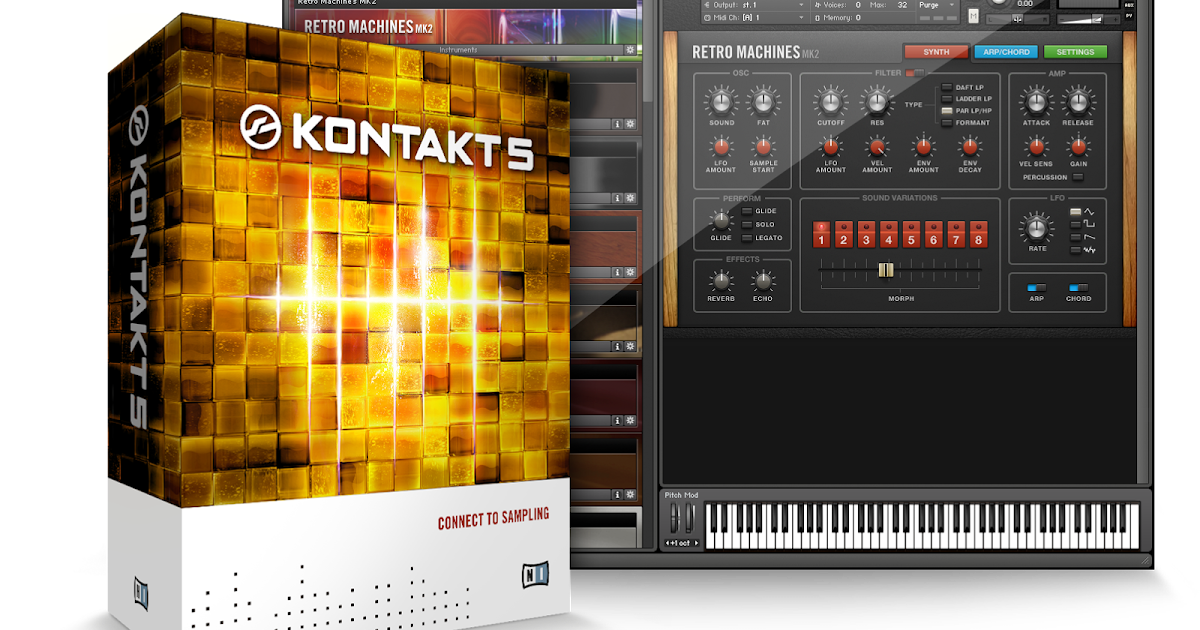1200x630 pixels.
Task: Toggle the Chord switch
Action: (x=1078, y=287)
